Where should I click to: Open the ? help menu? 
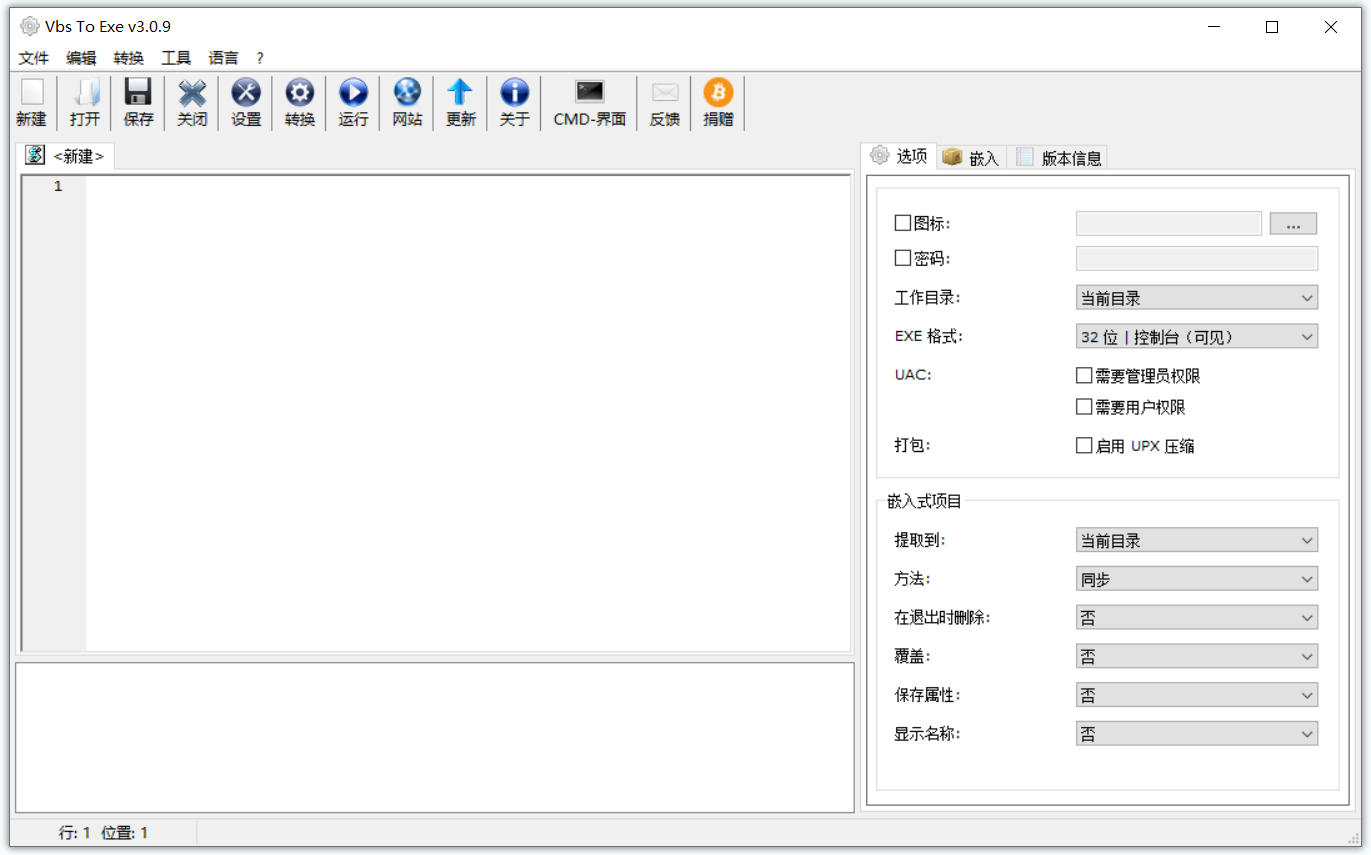tap(260, 58)
